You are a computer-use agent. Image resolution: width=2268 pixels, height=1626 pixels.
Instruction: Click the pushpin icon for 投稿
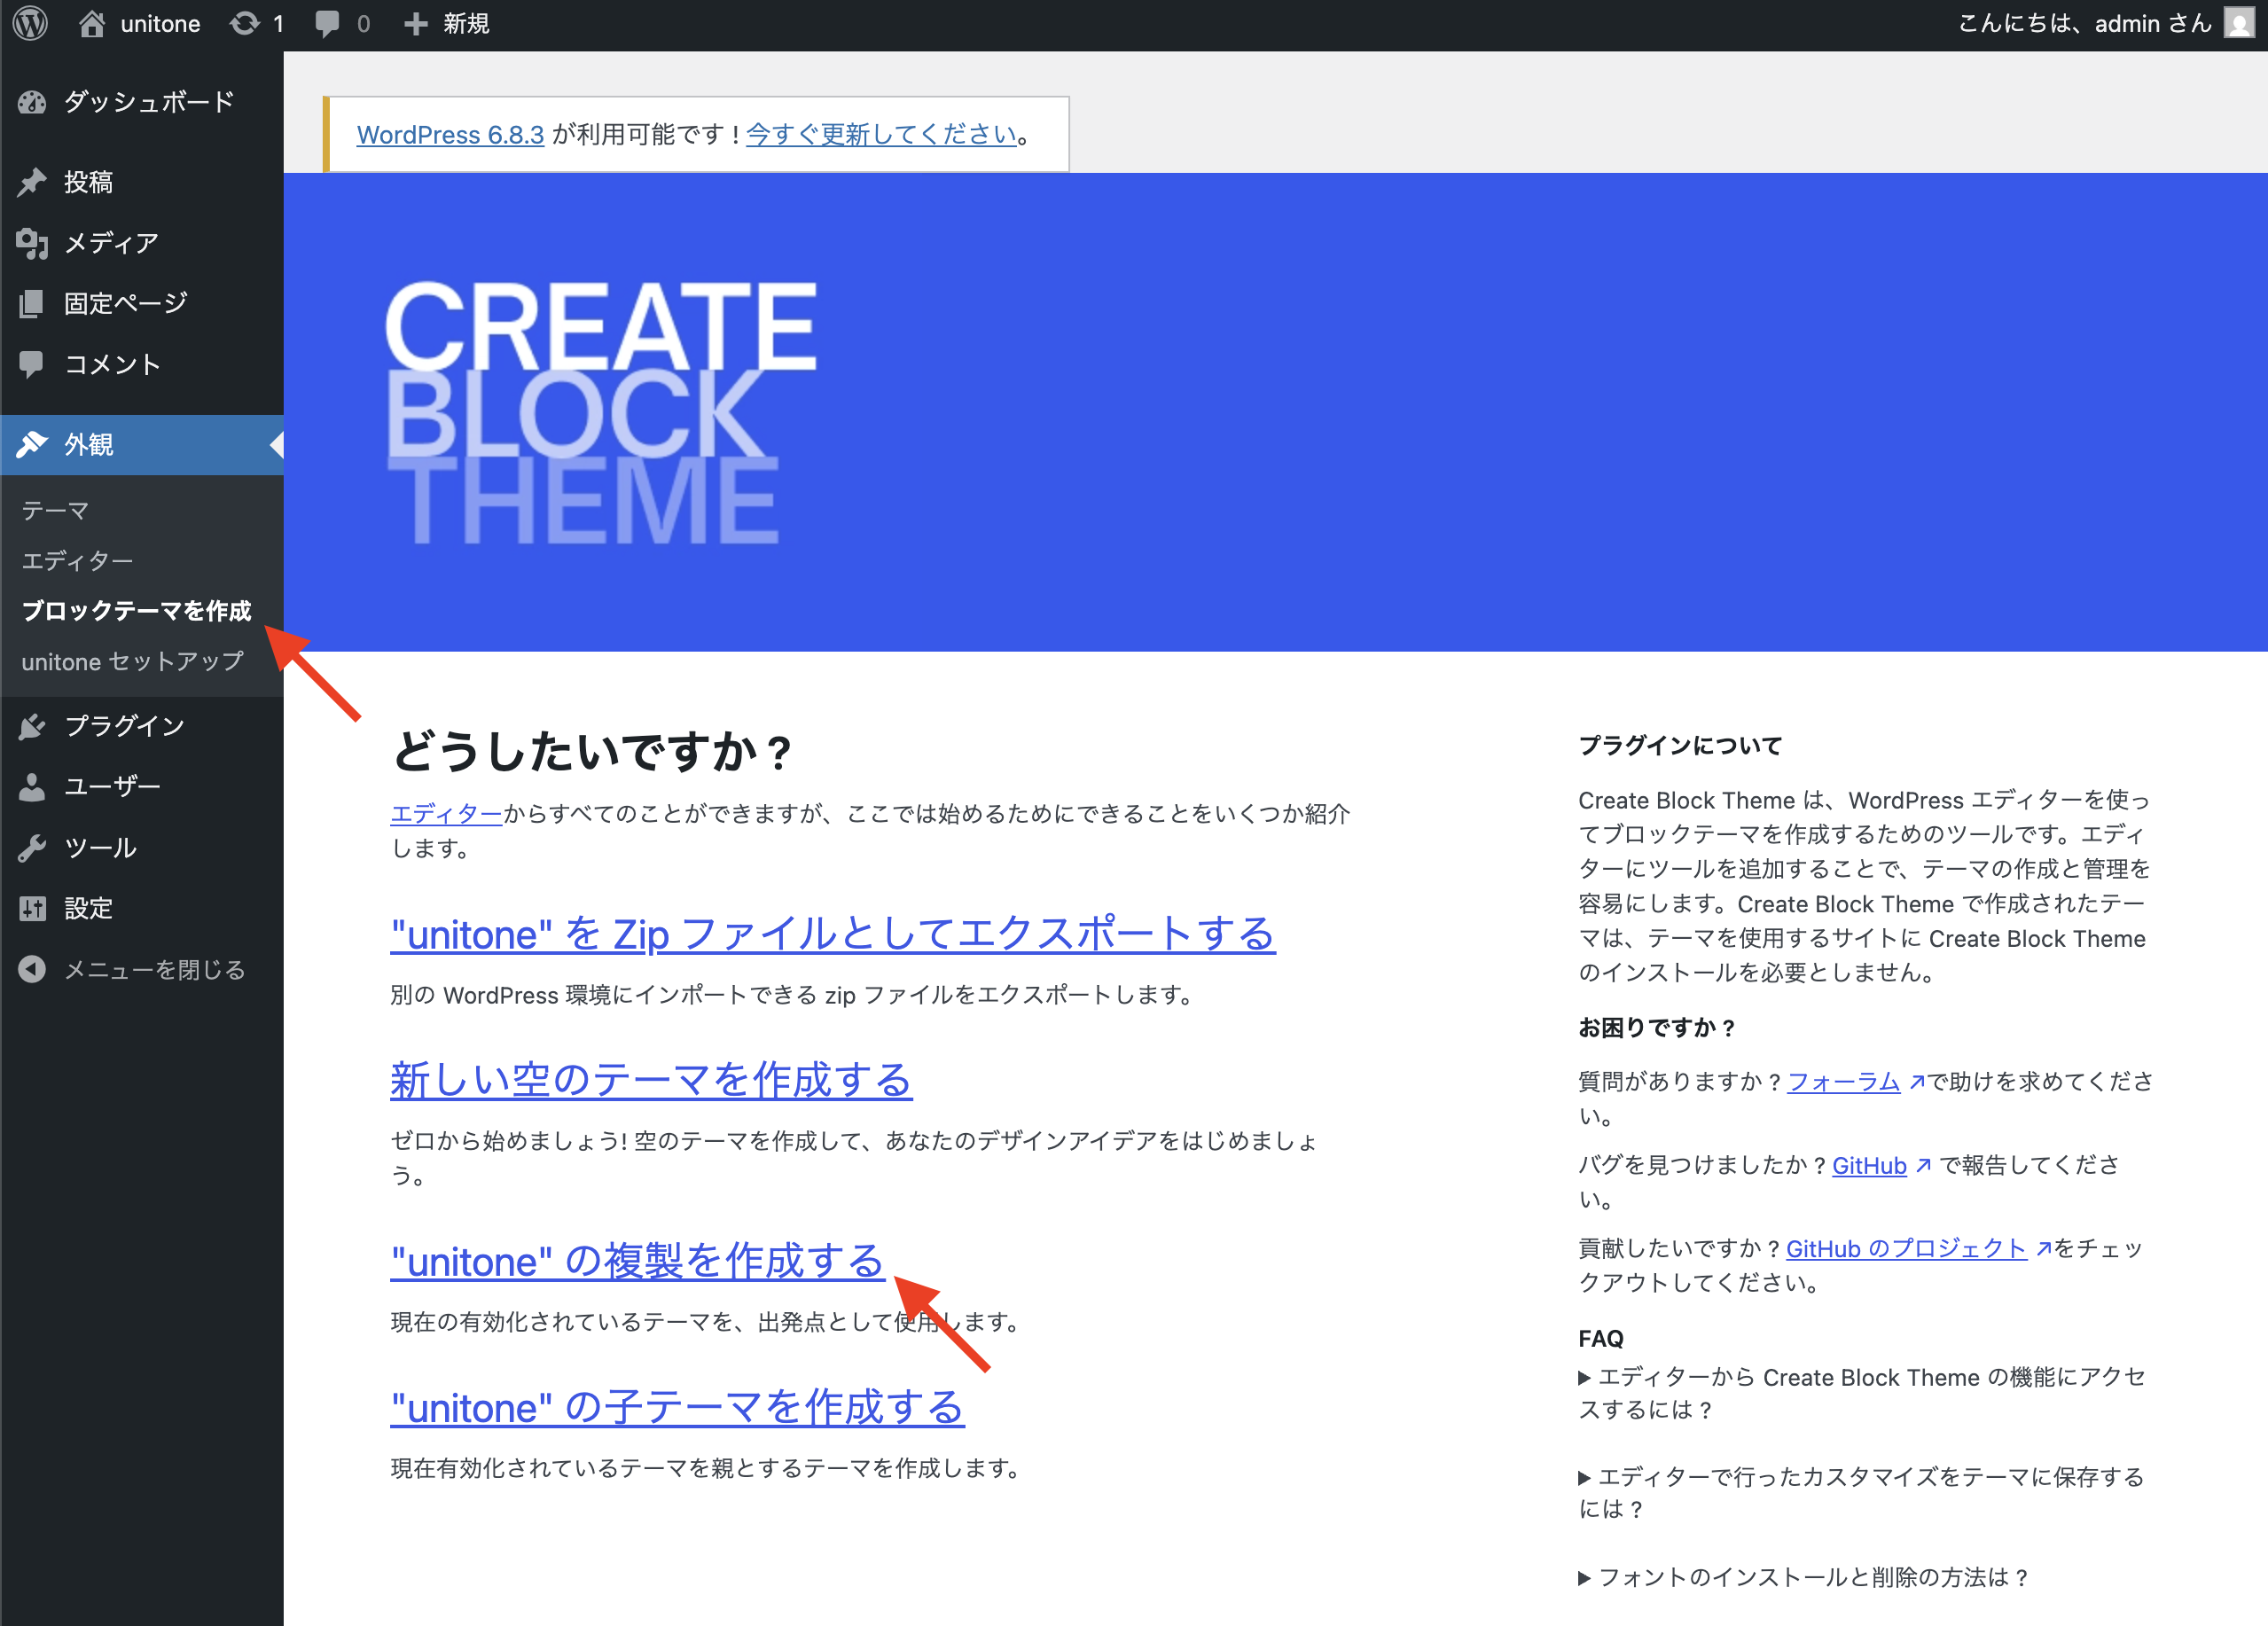[32, 182]
